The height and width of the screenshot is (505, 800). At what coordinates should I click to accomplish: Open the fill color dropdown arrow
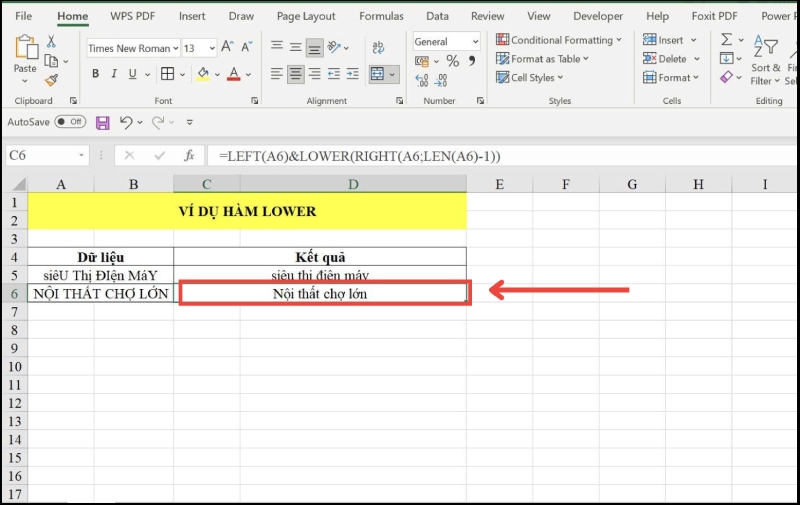pos(217,75)
